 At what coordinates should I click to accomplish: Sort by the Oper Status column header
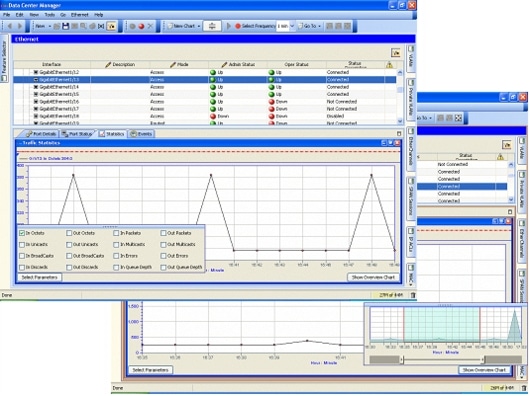coord(296,65)
